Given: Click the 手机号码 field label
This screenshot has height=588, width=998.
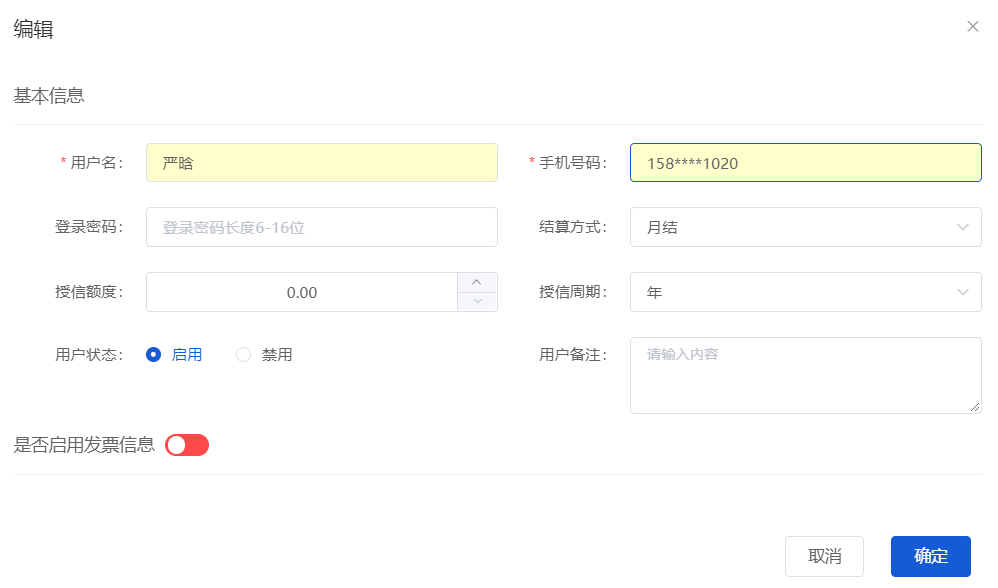Looking at the screenshot, I should [x=573, y=163].
